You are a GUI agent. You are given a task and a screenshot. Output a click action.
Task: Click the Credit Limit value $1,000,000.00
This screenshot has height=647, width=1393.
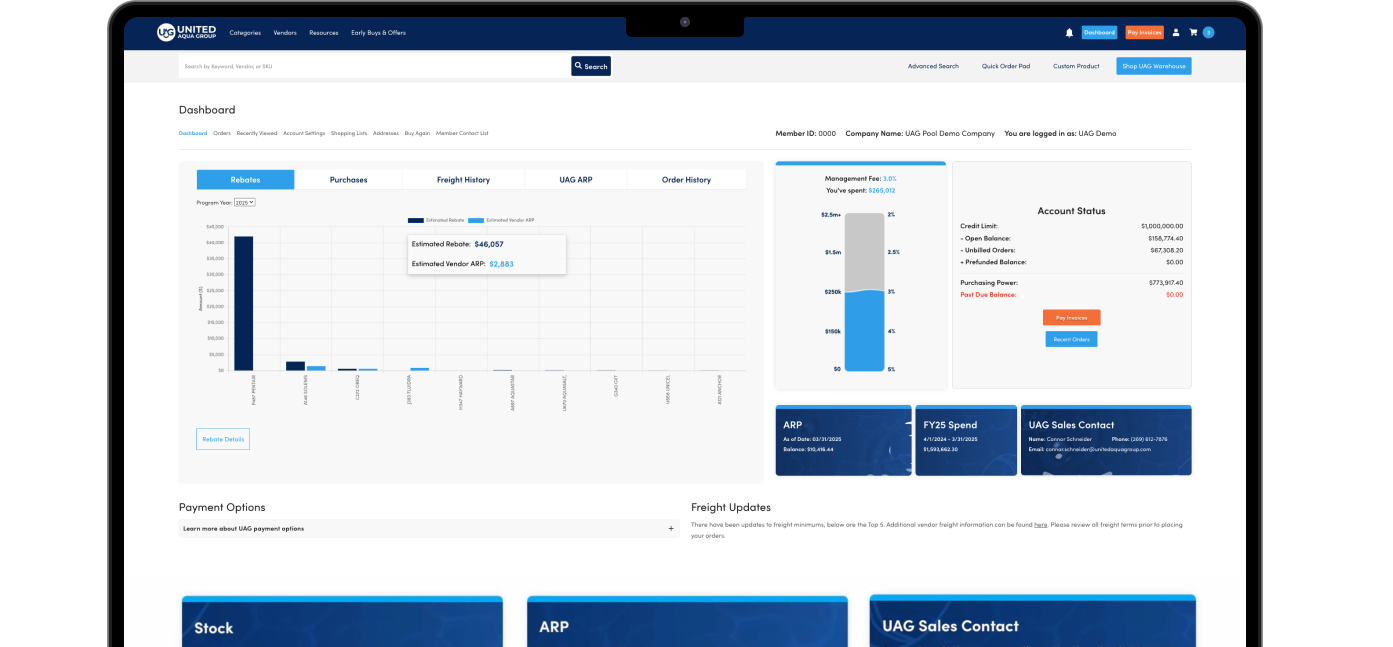pos(1160,226)
